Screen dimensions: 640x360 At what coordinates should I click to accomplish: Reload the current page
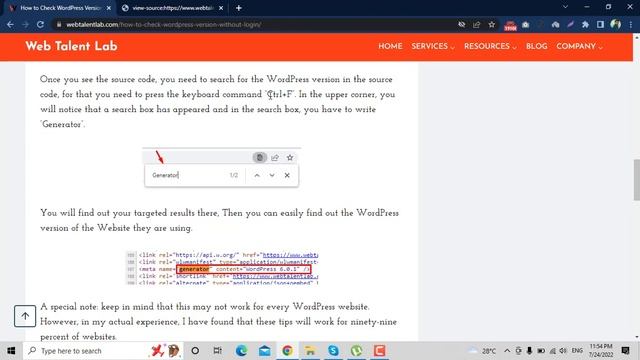pyautogui.click(x=40, y=24)
